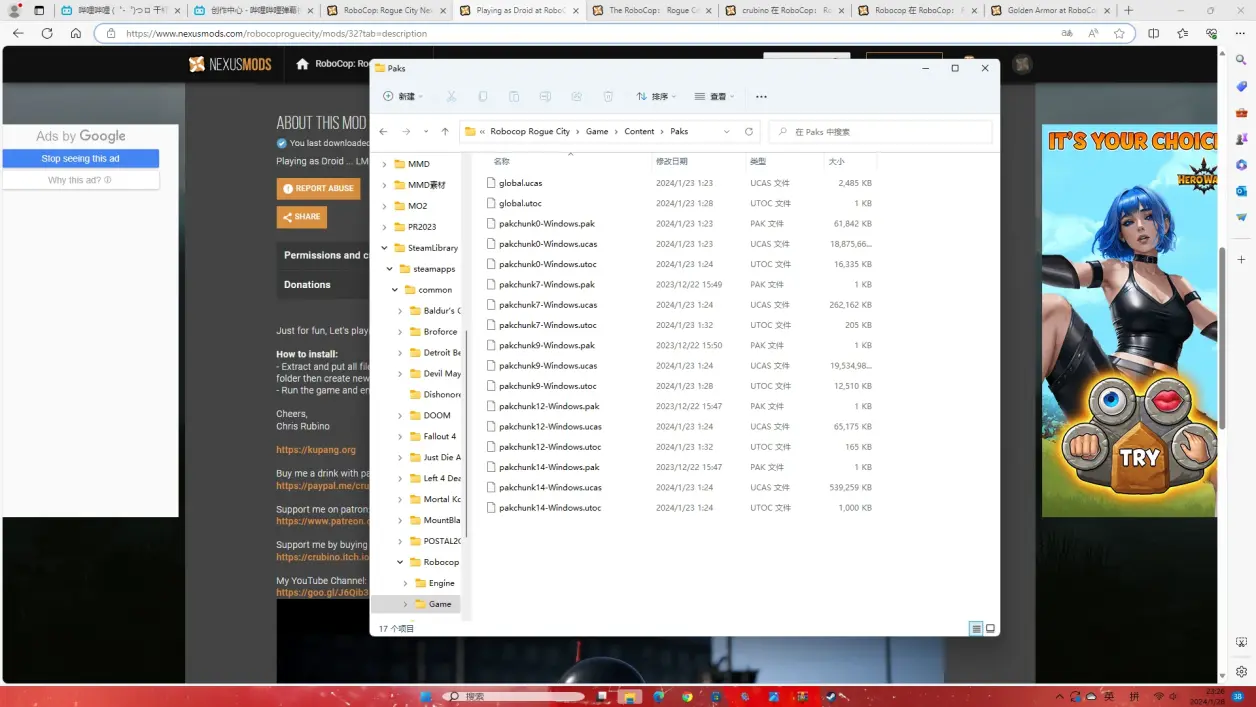Add page to favorites star icon

coord(1119,33)
